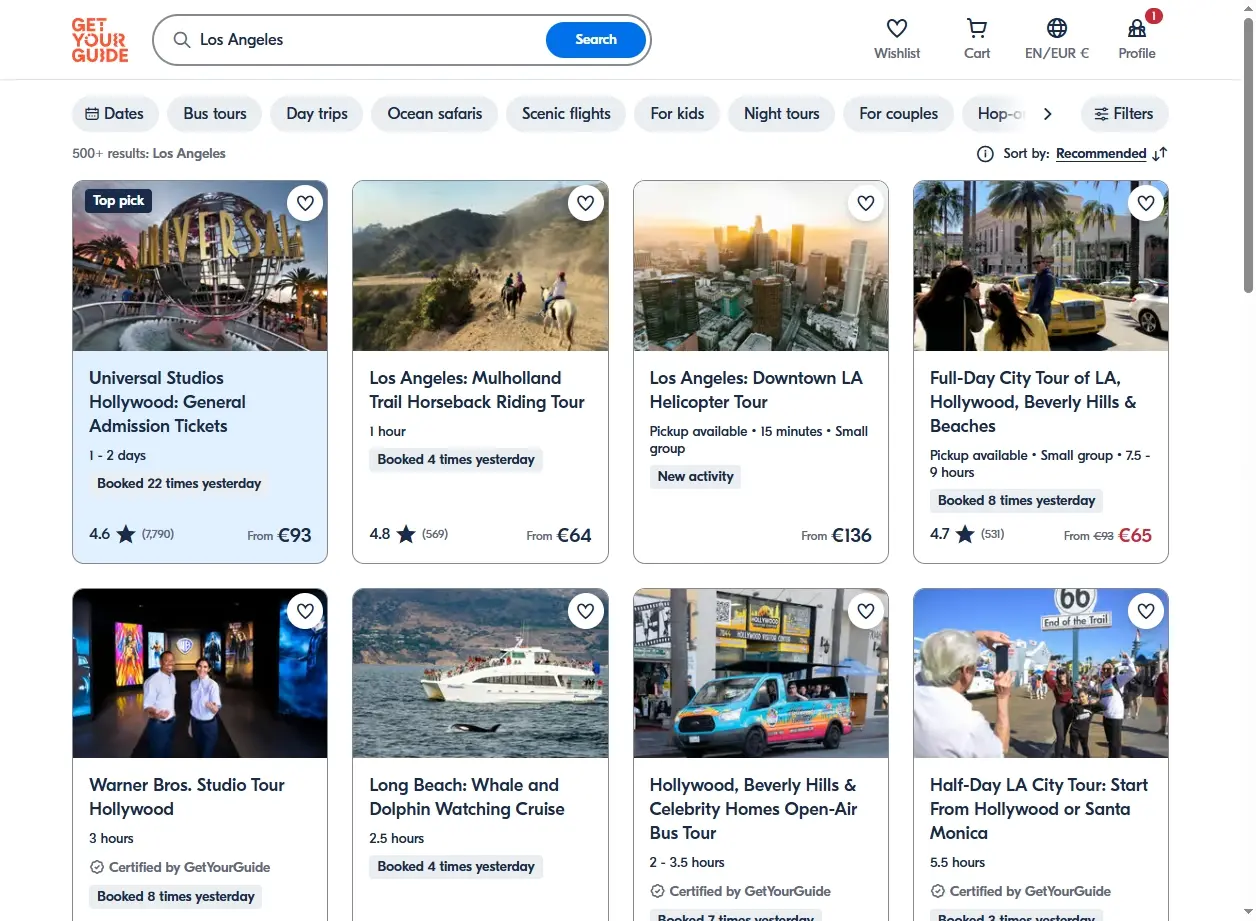1256x921 pixels.
Task: Click the magnifier icon in search box
Action: (181, 40)
